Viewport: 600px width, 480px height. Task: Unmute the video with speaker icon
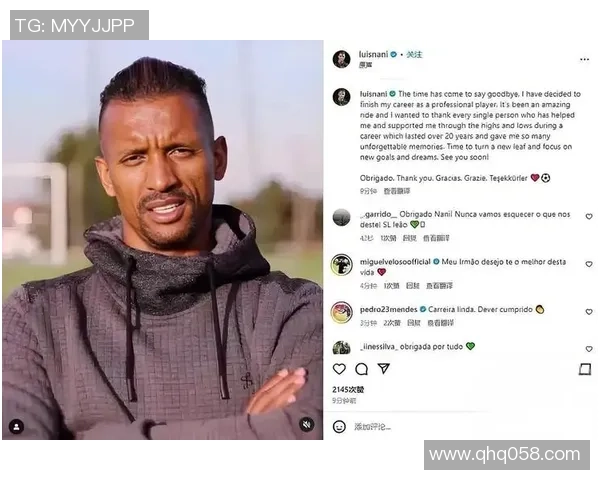tap(307, 424)
